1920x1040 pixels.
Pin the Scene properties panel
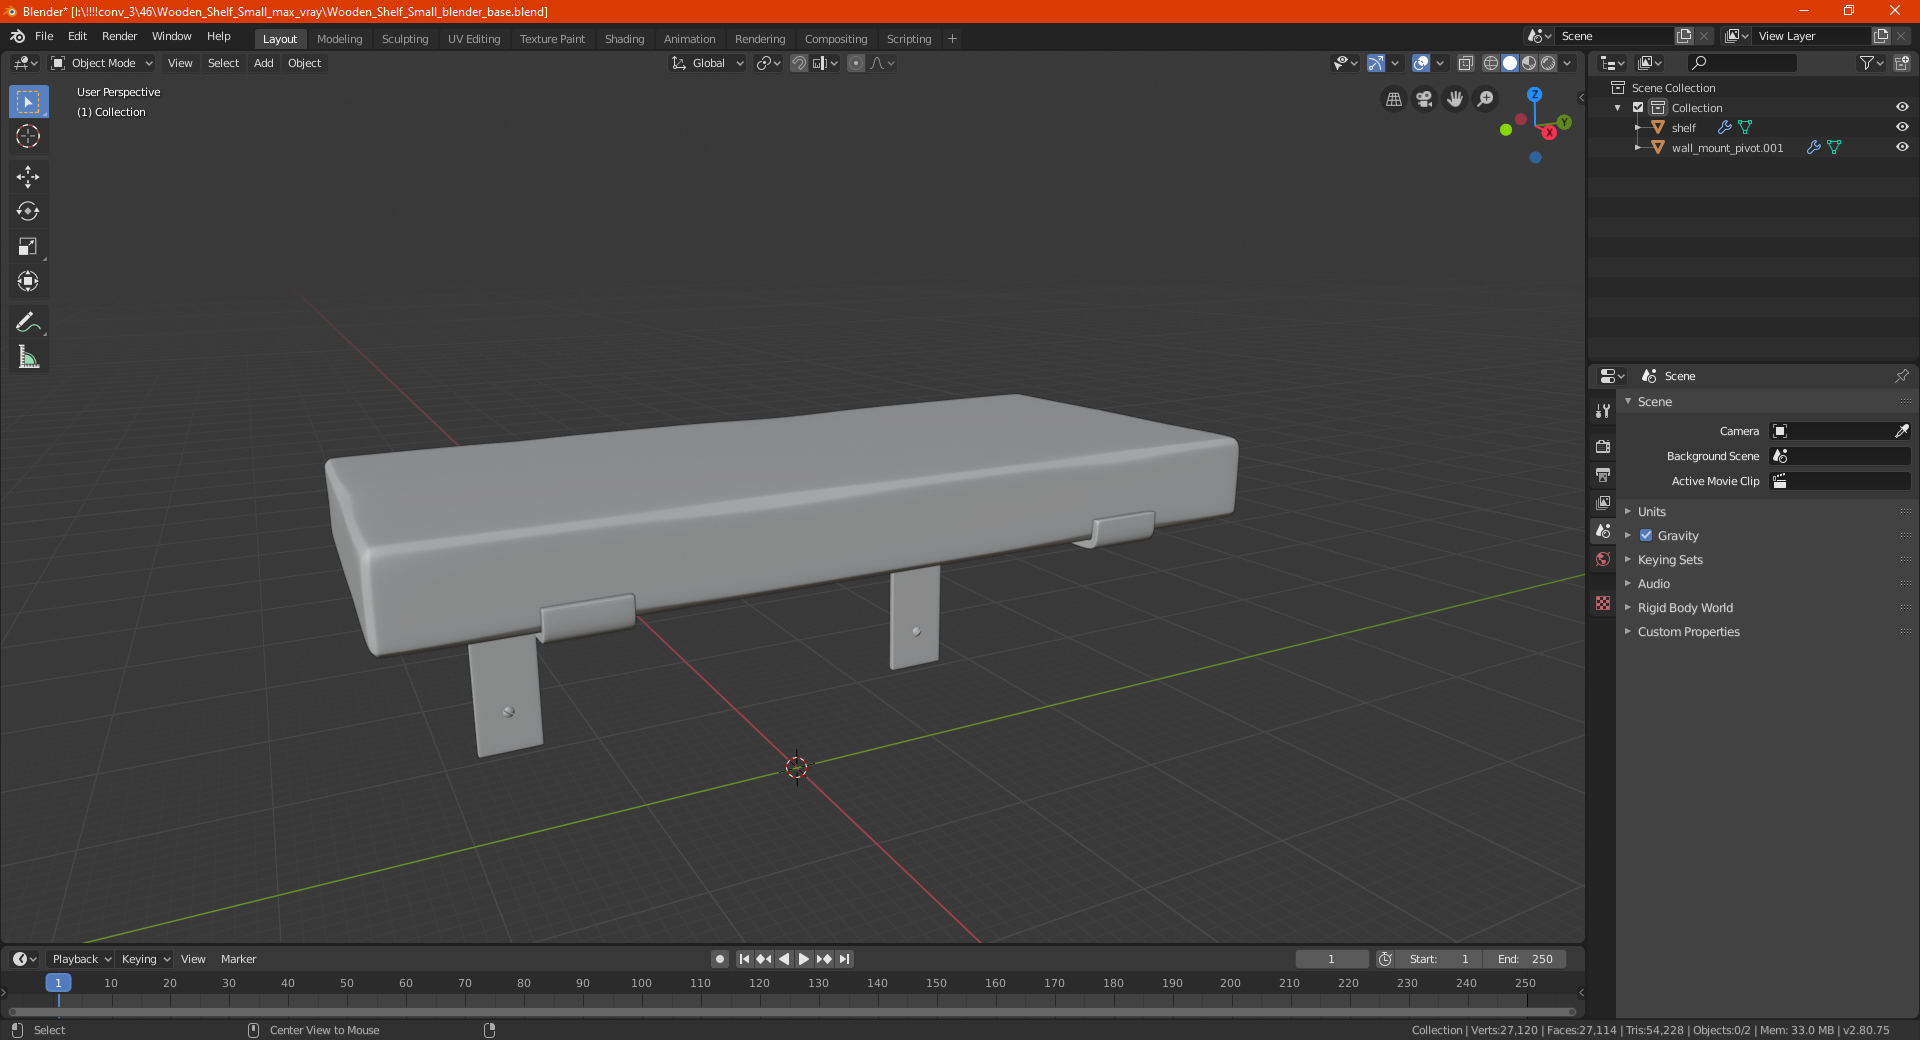pos(1901,376)
